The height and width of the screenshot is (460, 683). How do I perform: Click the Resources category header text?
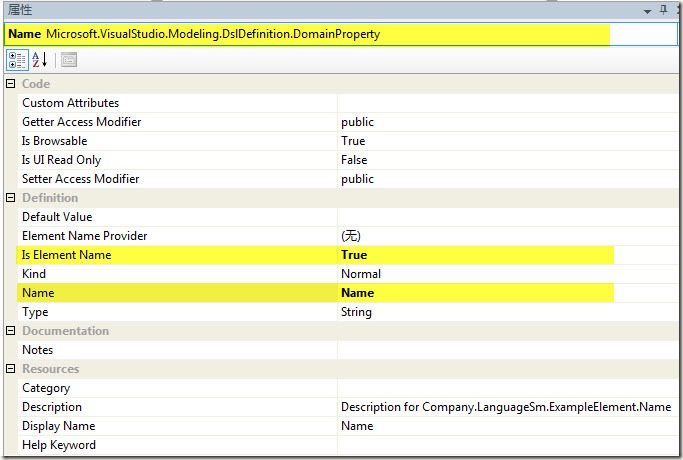(x=51, y=369)
